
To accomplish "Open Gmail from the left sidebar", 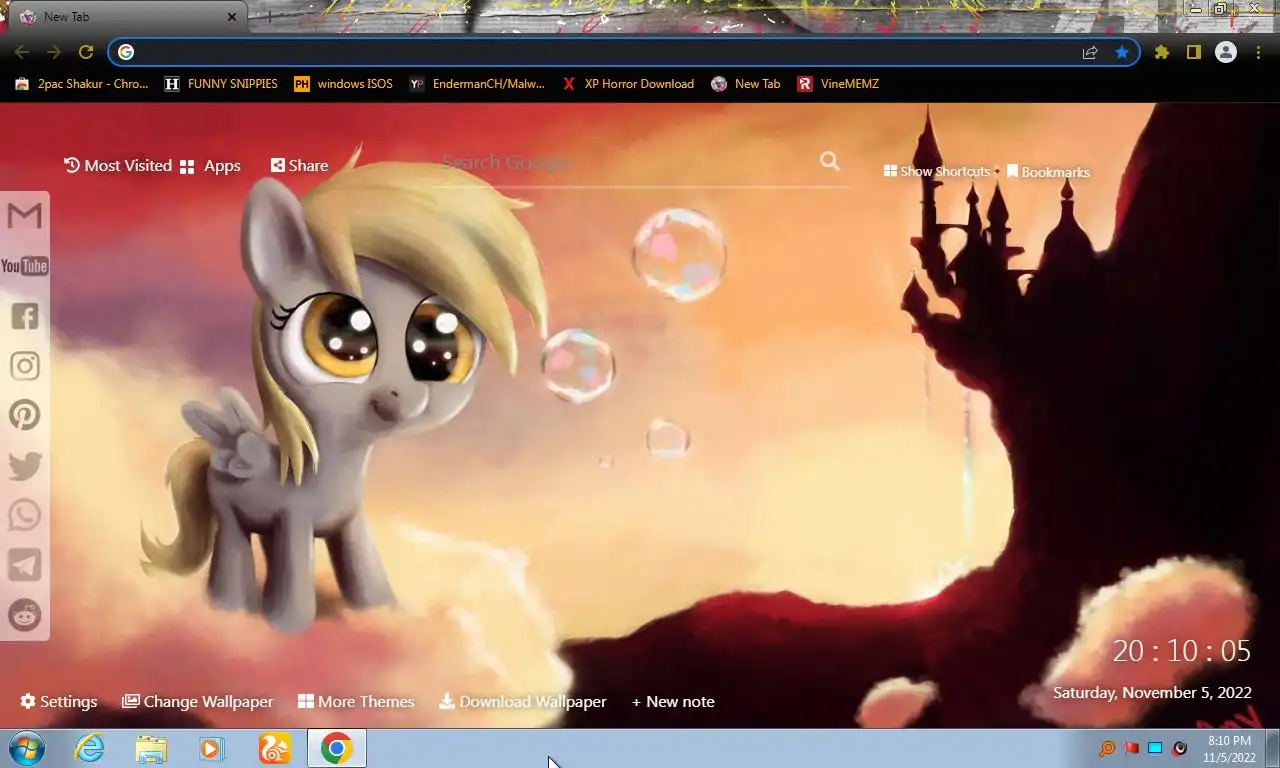I will (x=25, y=215).
